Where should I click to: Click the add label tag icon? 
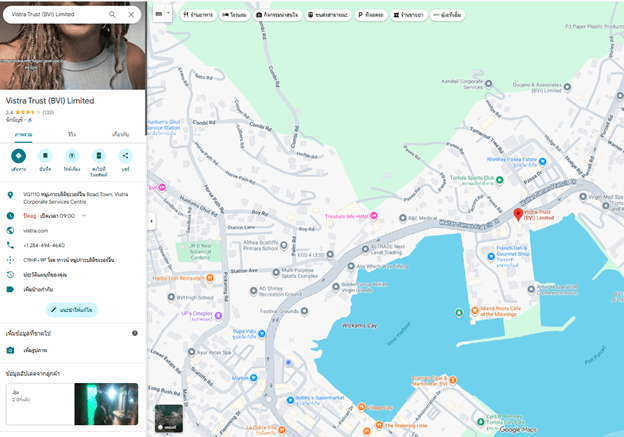point(10,289)
